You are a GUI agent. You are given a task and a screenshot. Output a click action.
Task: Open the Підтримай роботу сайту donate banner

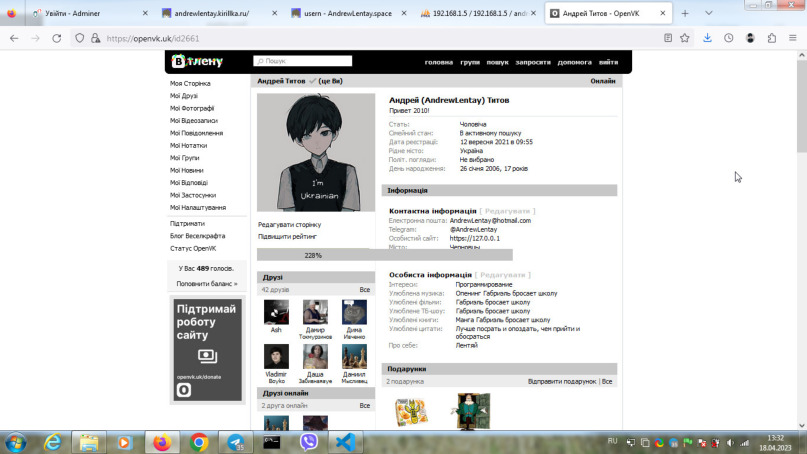(x=207, y=350)
